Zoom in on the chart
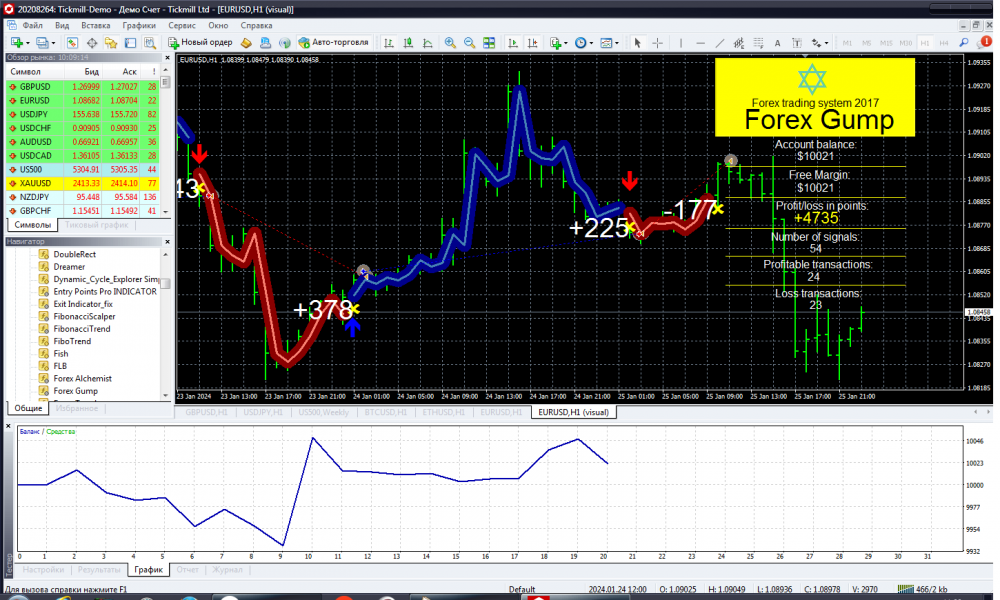 pos(450,43)
